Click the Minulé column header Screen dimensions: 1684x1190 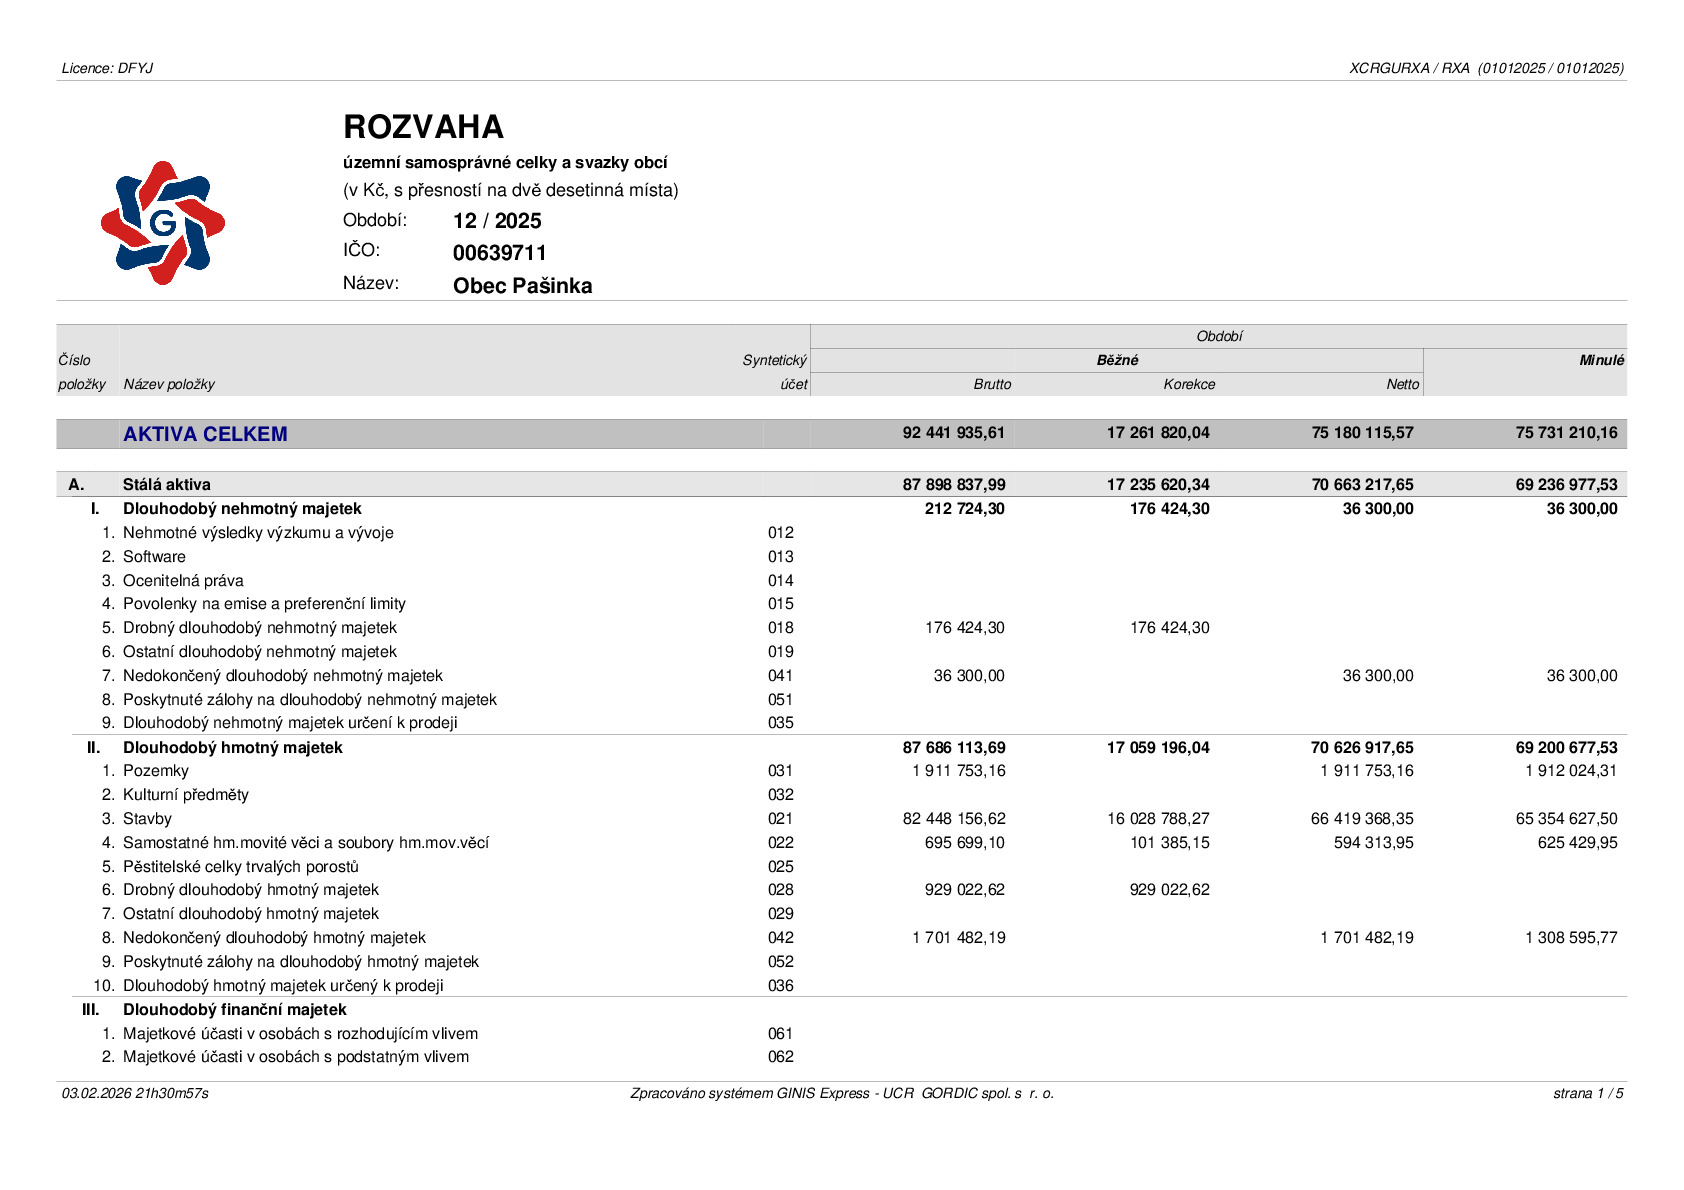[x=1602, y=360]
